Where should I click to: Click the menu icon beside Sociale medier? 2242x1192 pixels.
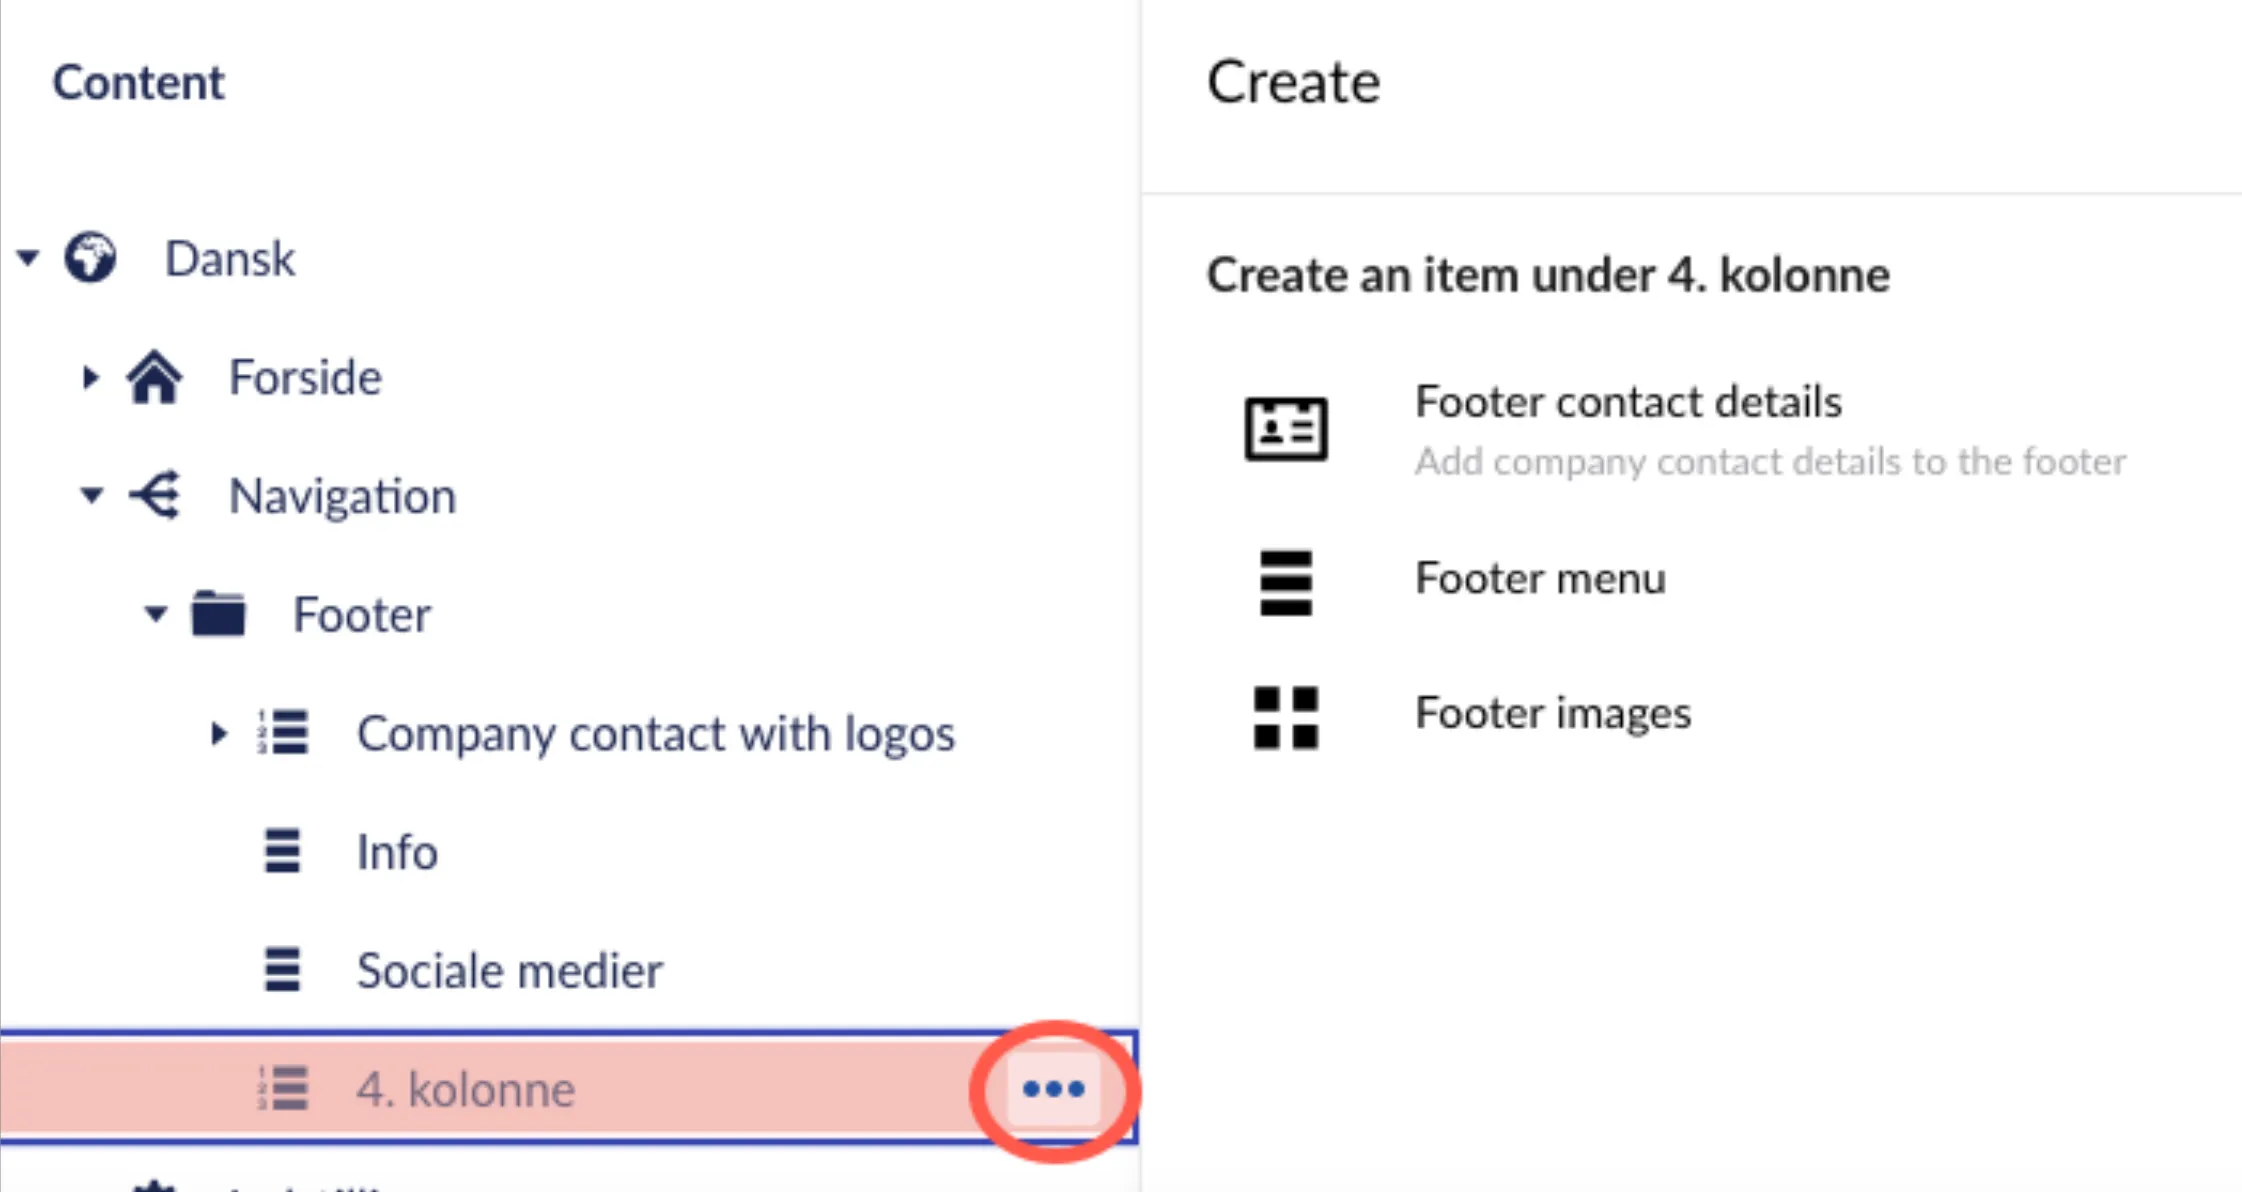coord(282,970)
